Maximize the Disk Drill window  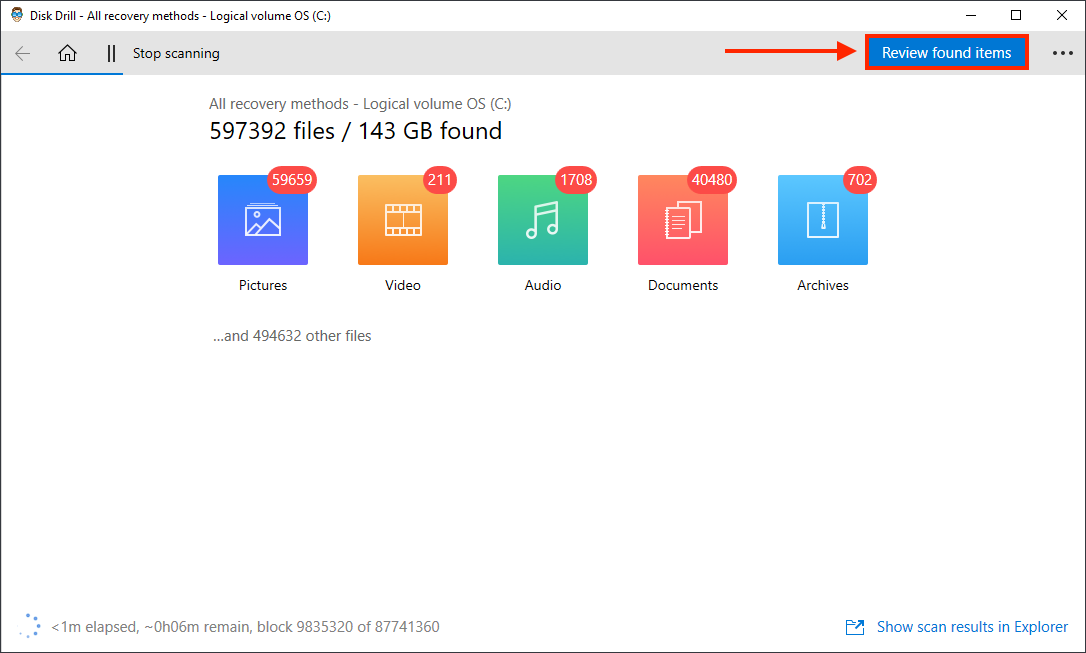(1016, 15)
